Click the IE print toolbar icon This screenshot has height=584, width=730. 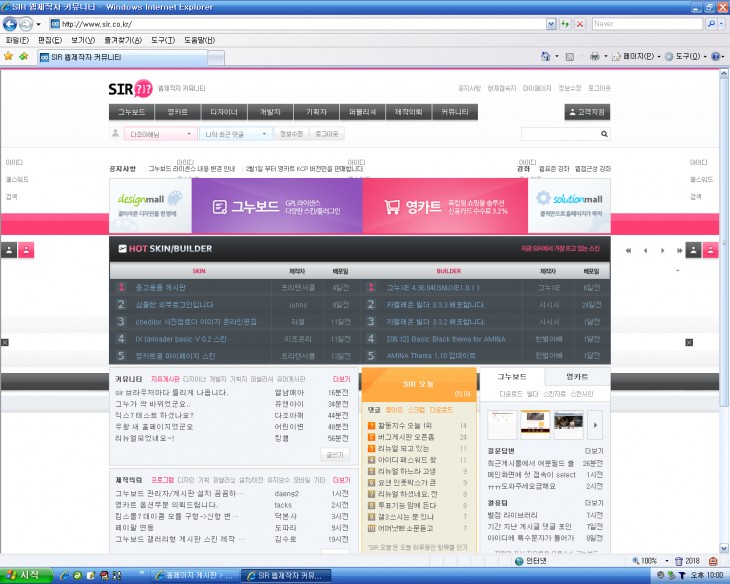coord(595,57)
